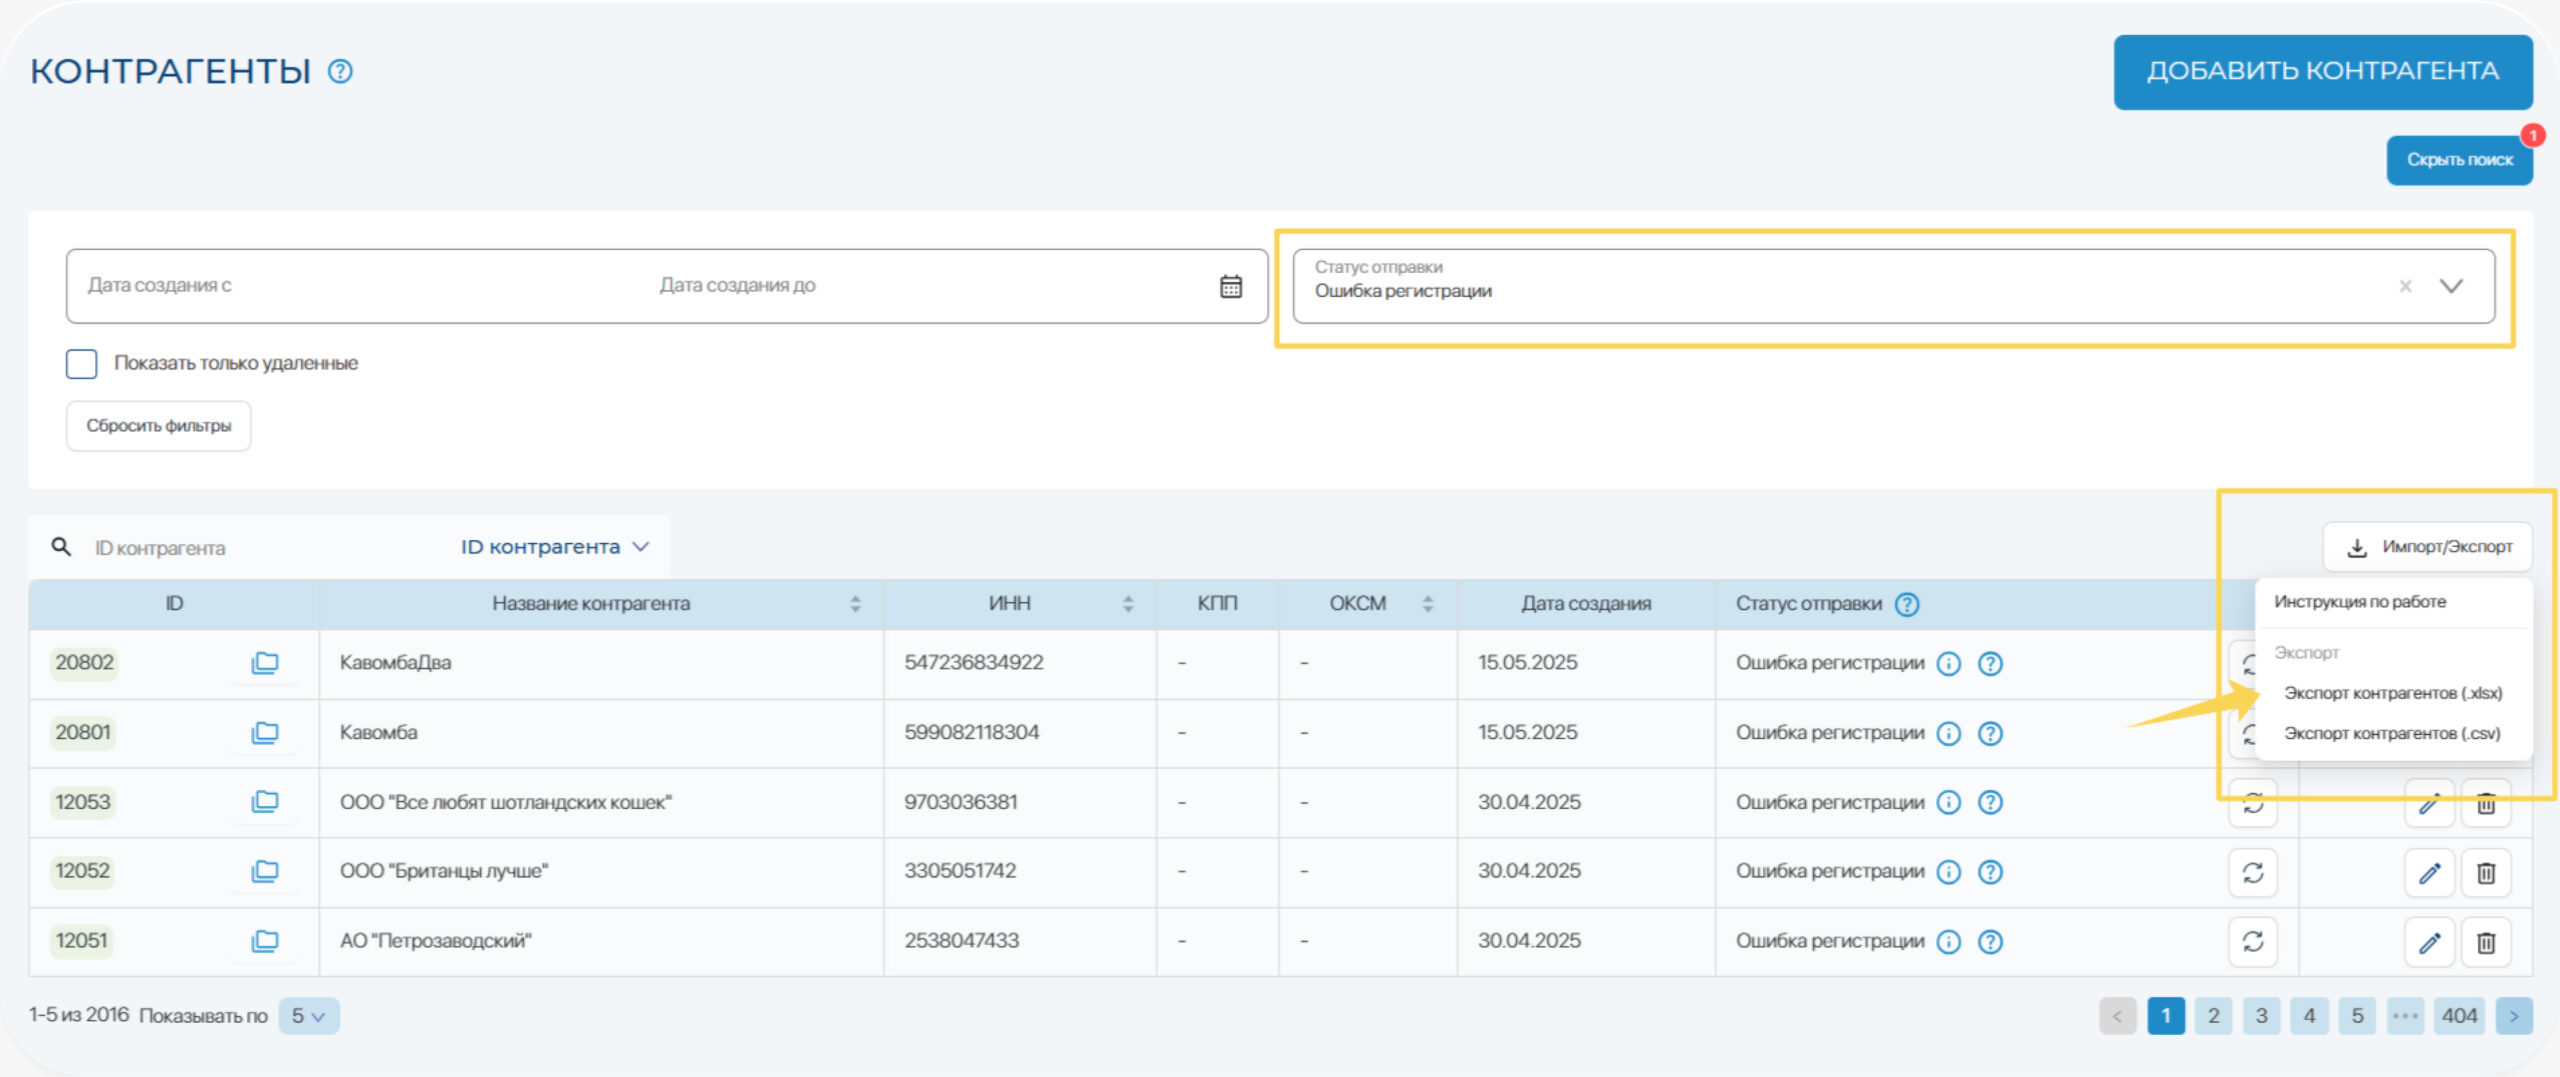Delete the ООО "Британцы лучше" contractor

point(2486,873)
